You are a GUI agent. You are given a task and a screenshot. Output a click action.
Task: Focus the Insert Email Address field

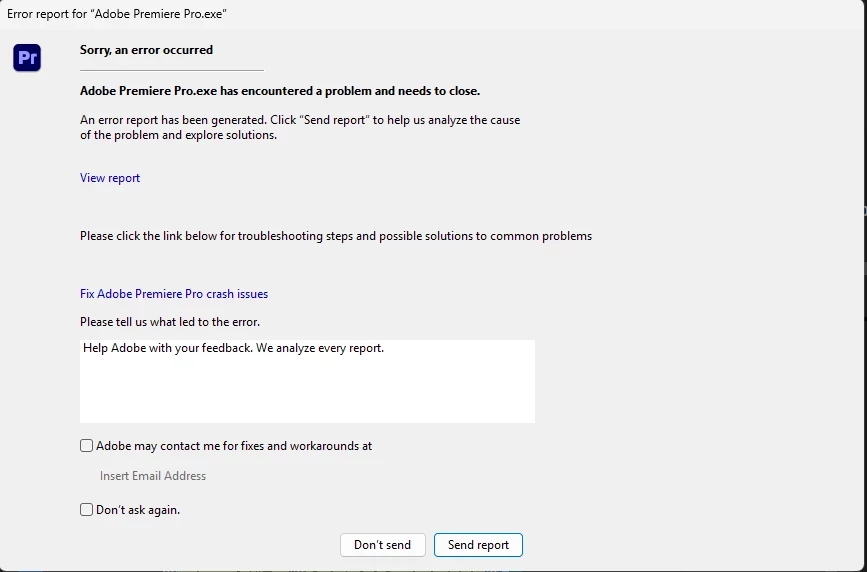(153, 476)
